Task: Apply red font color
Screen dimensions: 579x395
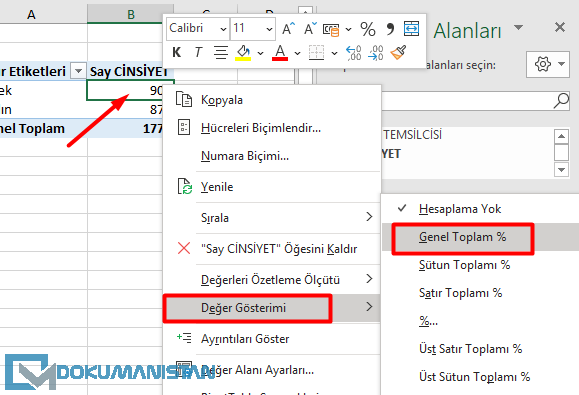Action: click(280, 52)
